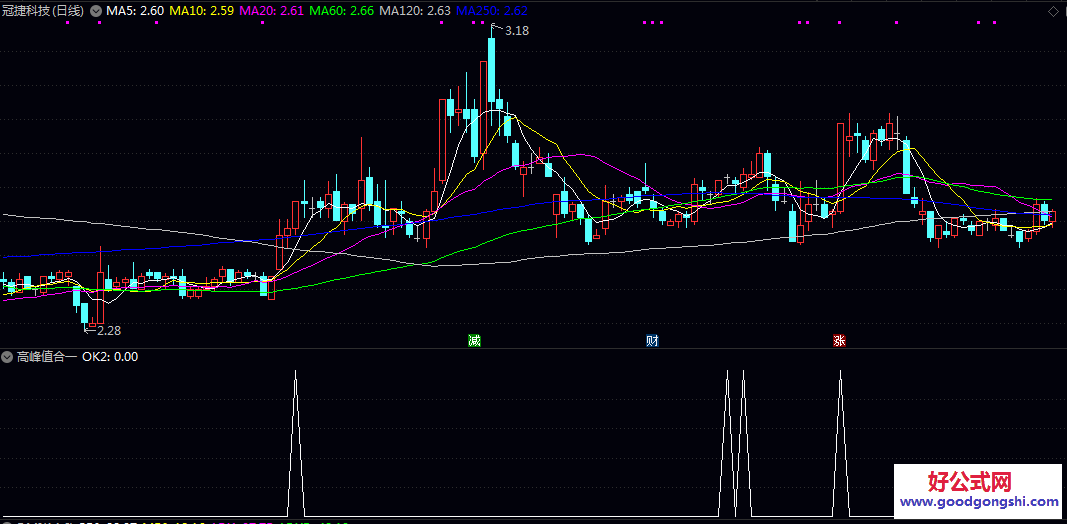Select the green MA60: 2.66 label

point(342,11)
